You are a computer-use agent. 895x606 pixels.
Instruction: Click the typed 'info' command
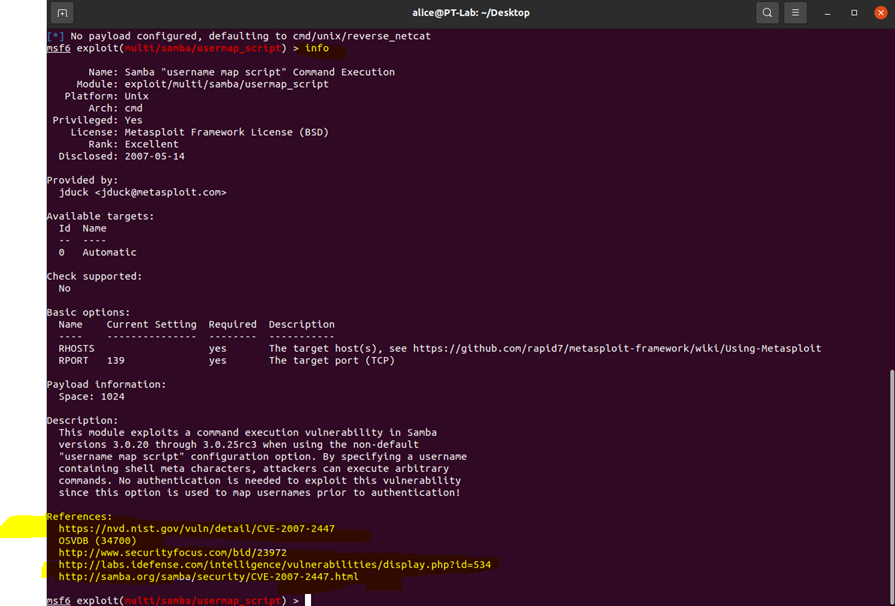point(317,48)
